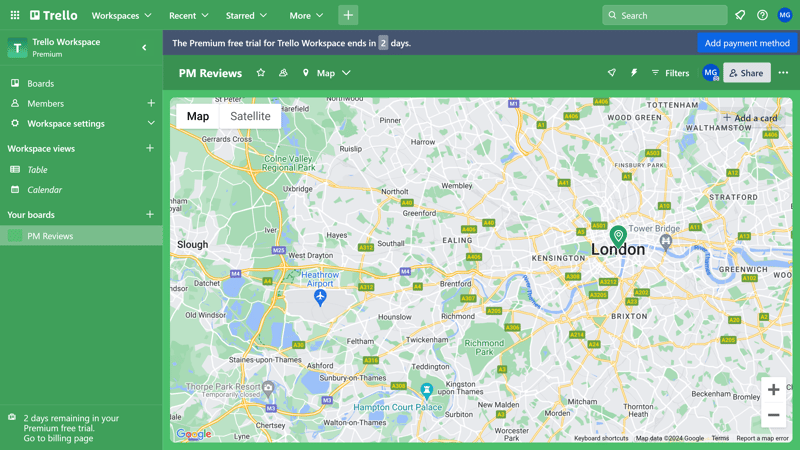The height and width of the screenshot is (450, 800).
Task: Click the green card pin over London
Action: (x=618, y=237)
